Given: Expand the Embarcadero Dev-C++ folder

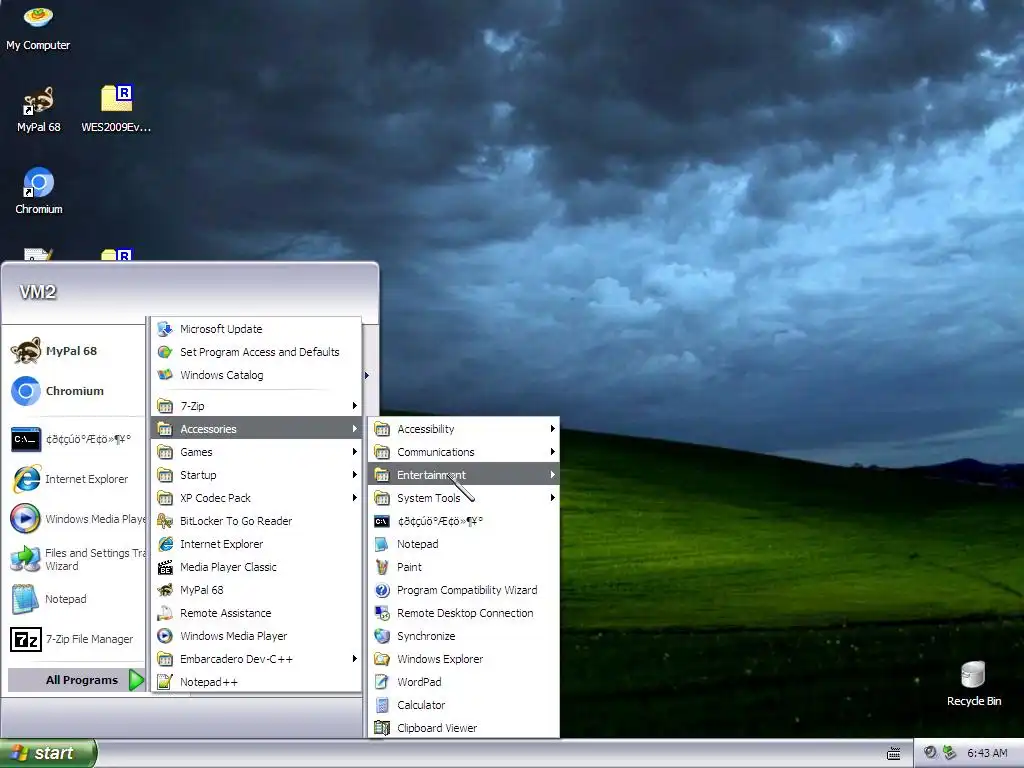Looking at the screenshot, I should pos(257,658).
